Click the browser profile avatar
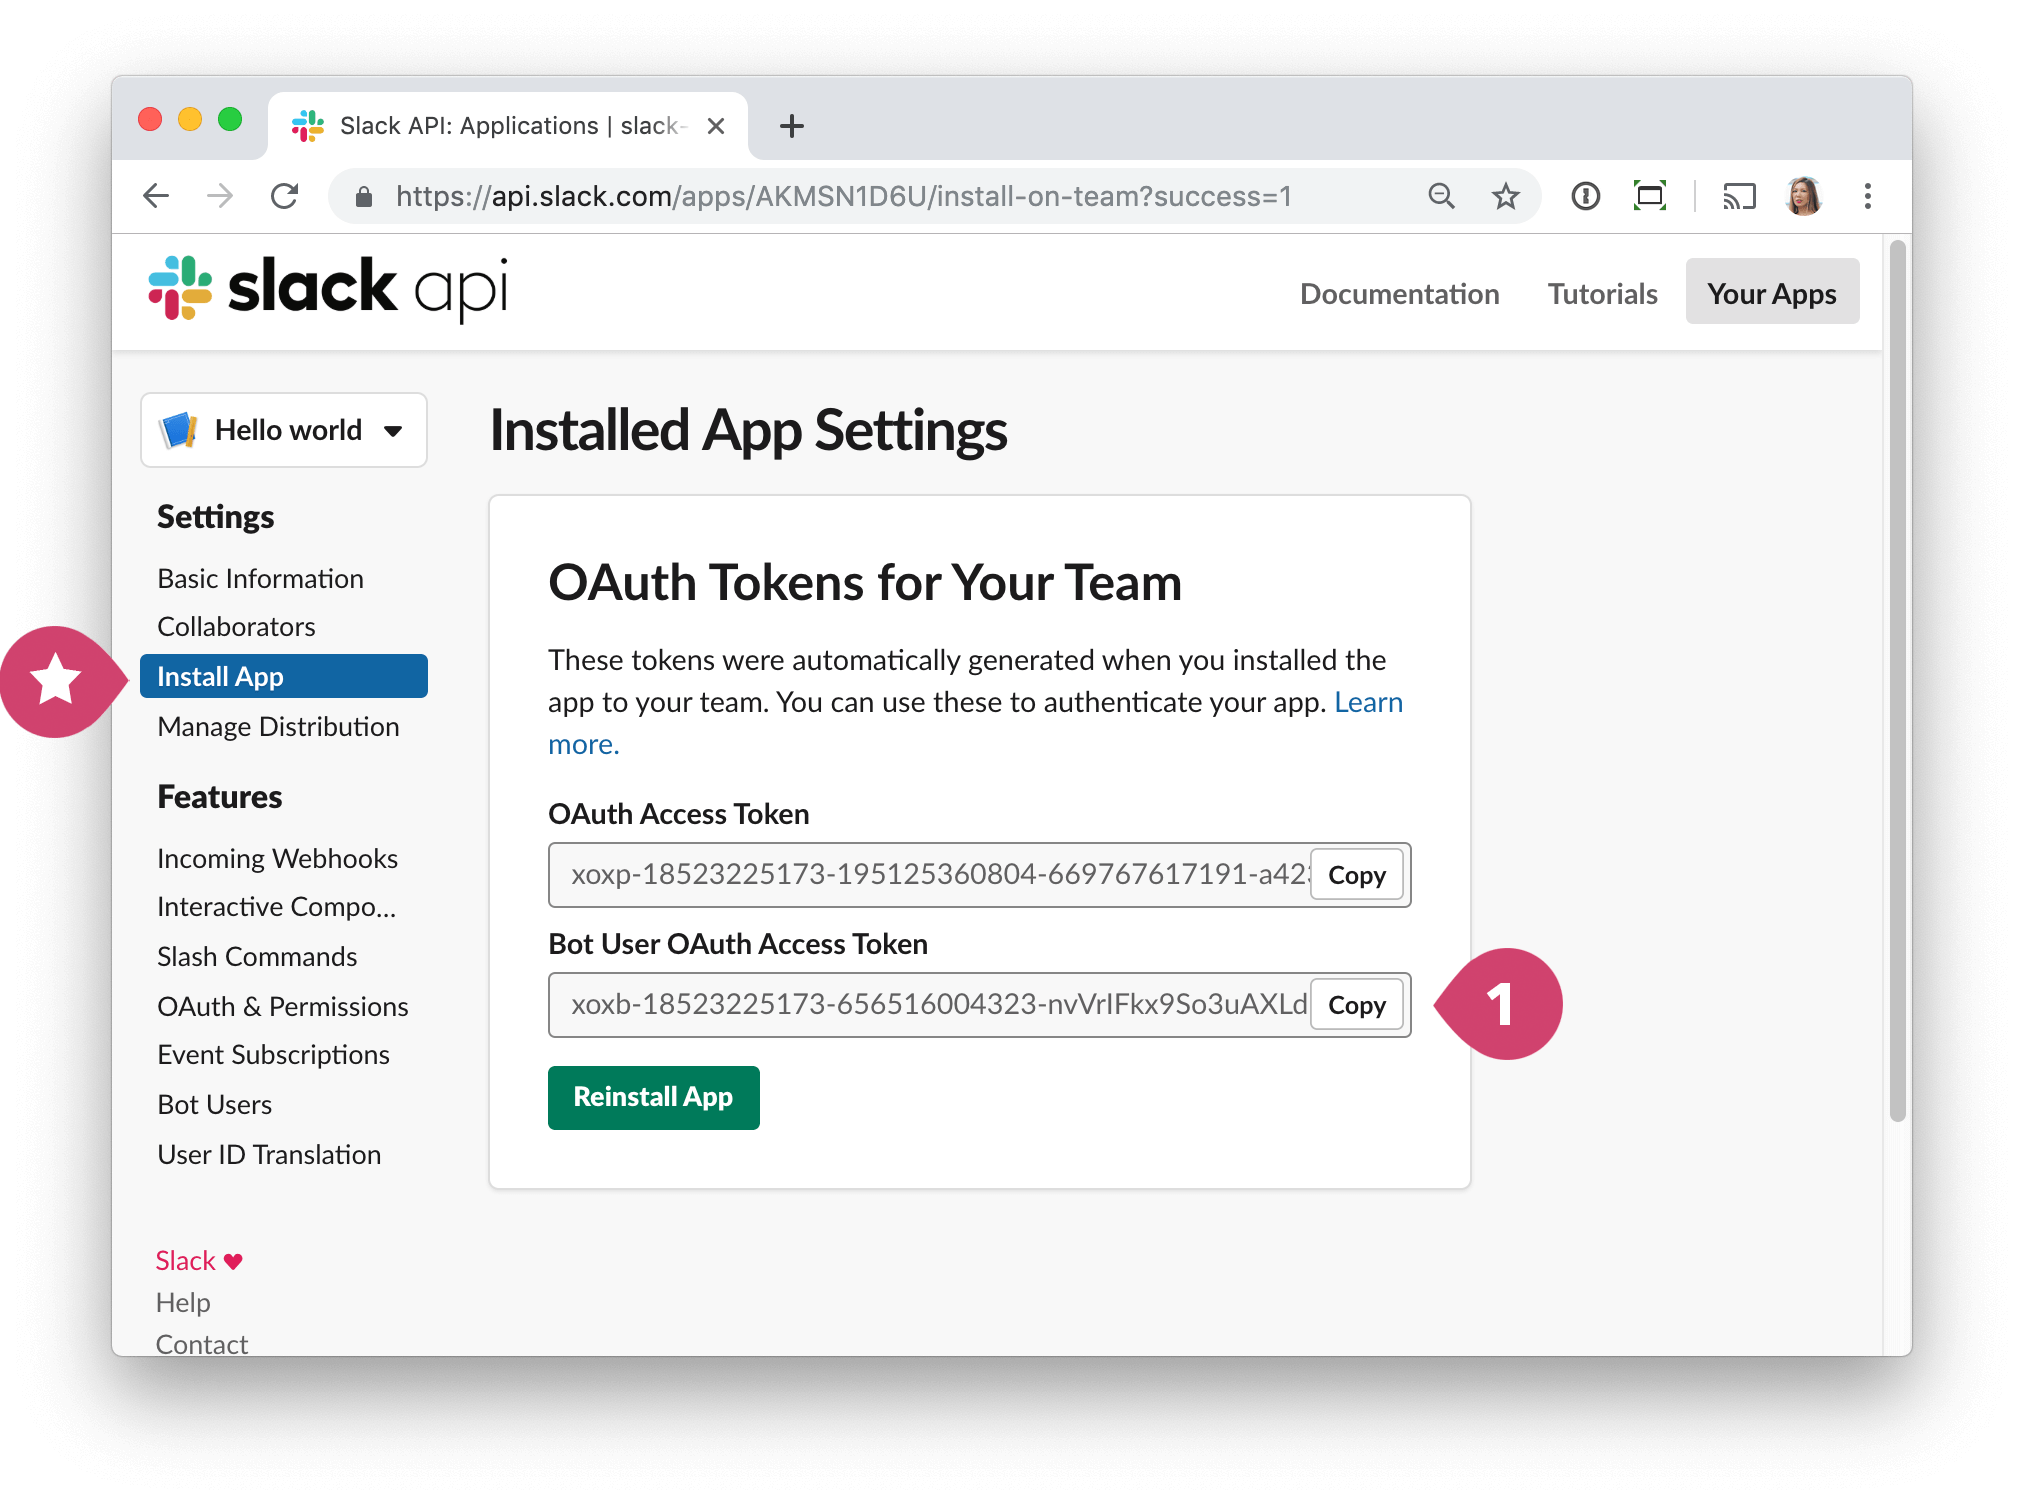2024x1504 pixels. coord(1803,196)
